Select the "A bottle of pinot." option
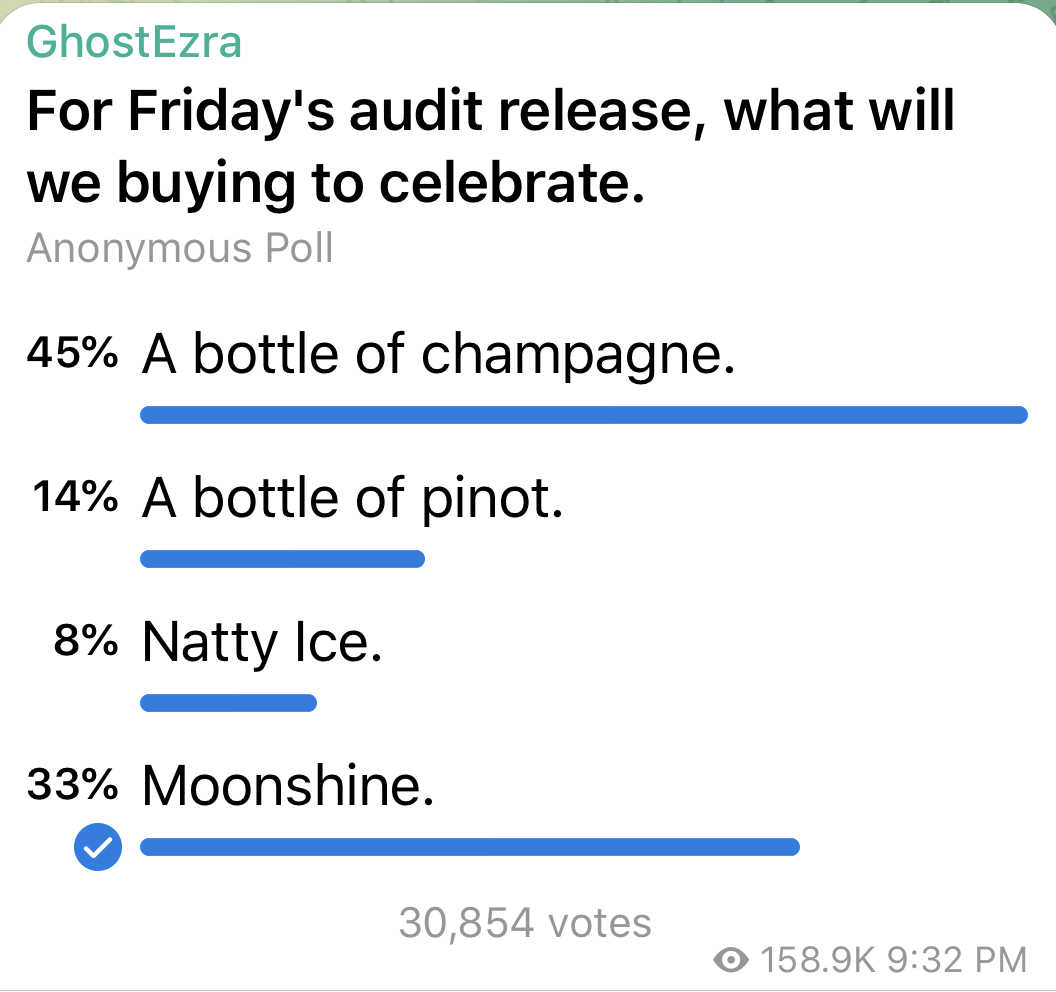 click(353, 497)
